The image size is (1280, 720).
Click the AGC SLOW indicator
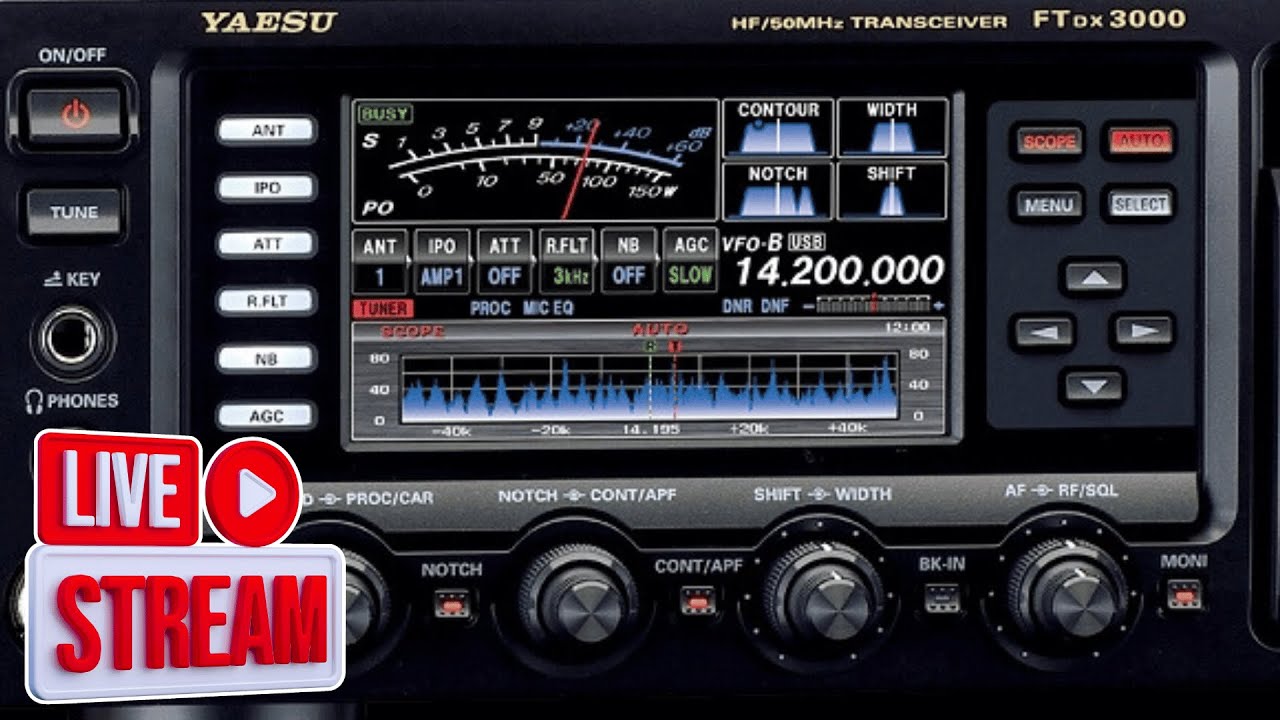tap(690, 262)
